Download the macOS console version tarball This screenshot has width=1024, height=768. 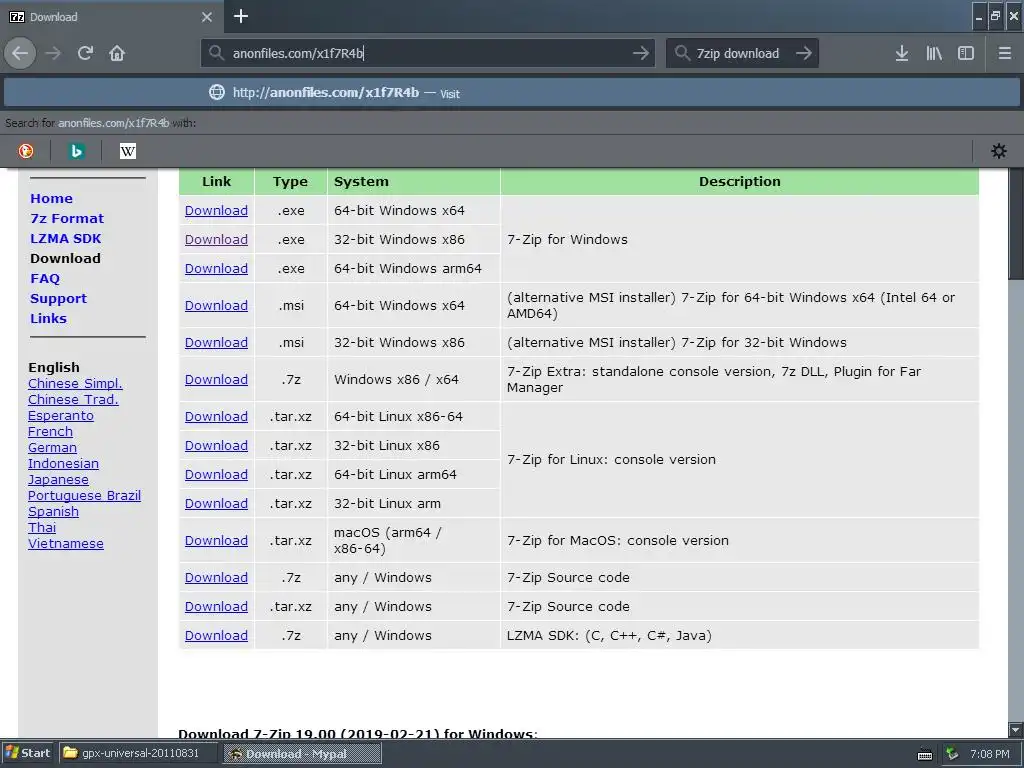[216, 541]
